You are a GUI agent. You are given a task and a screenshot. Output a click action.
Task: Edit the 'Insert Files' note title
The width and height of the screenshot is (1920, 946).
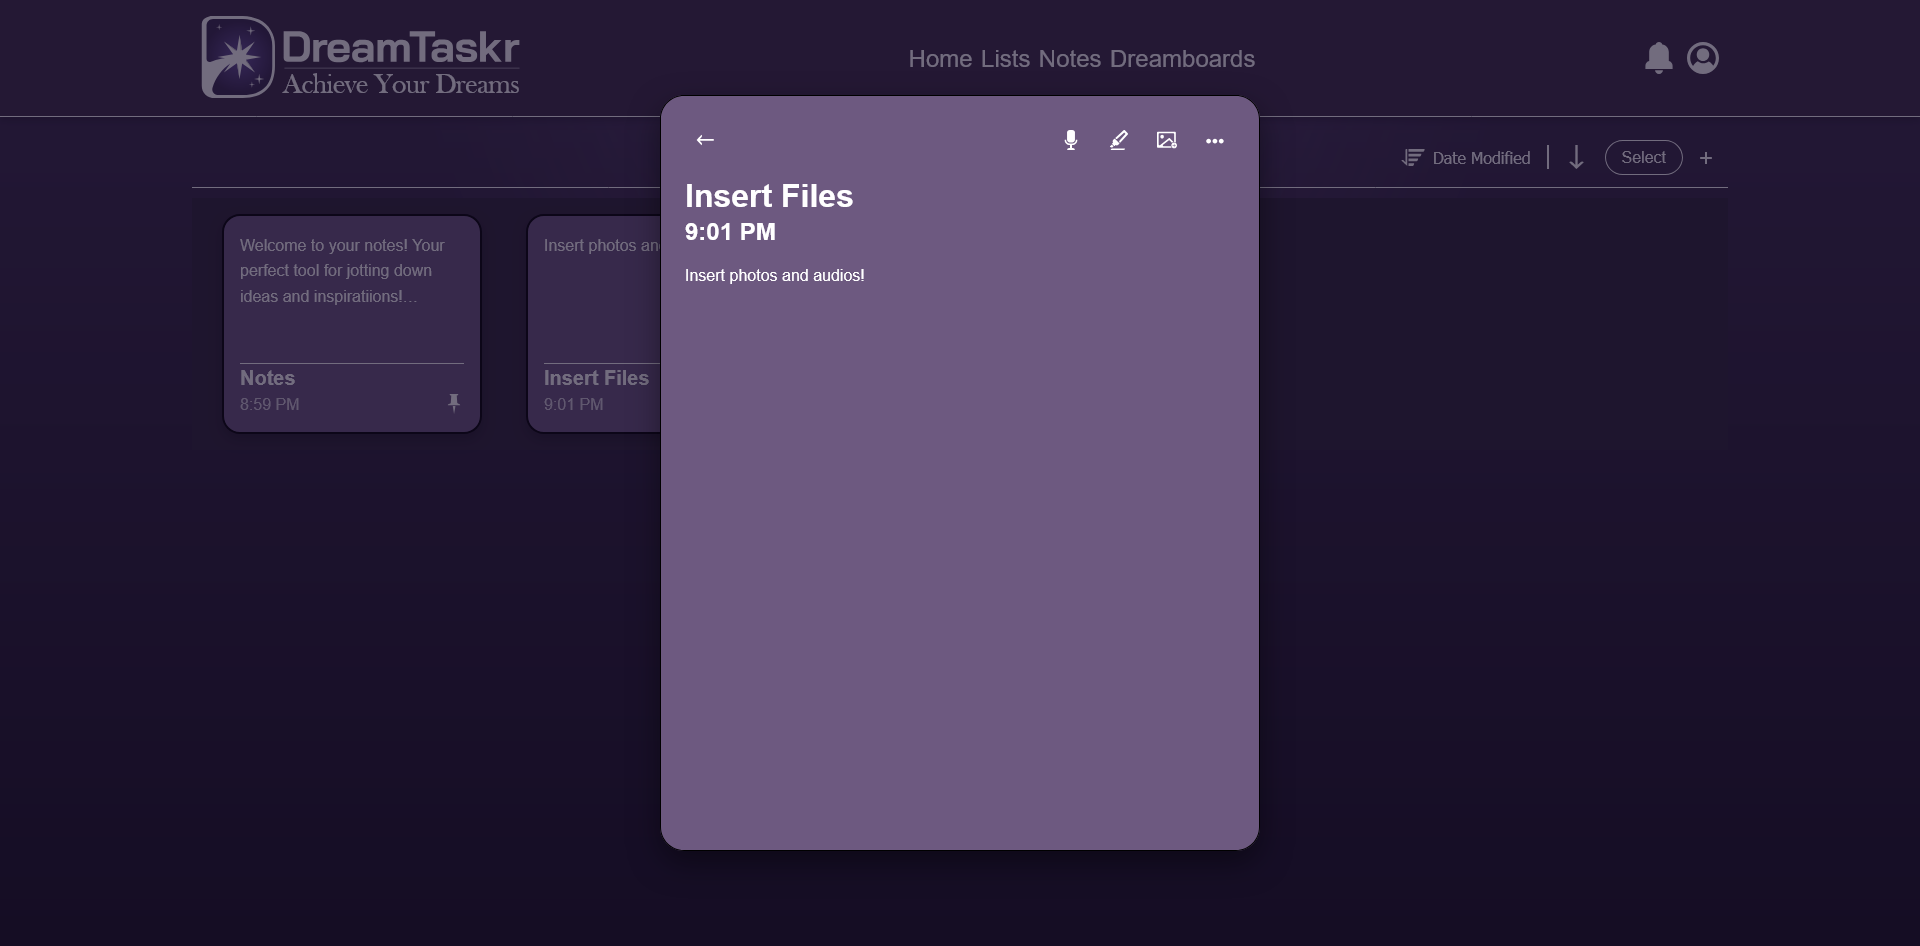(769, 196)
